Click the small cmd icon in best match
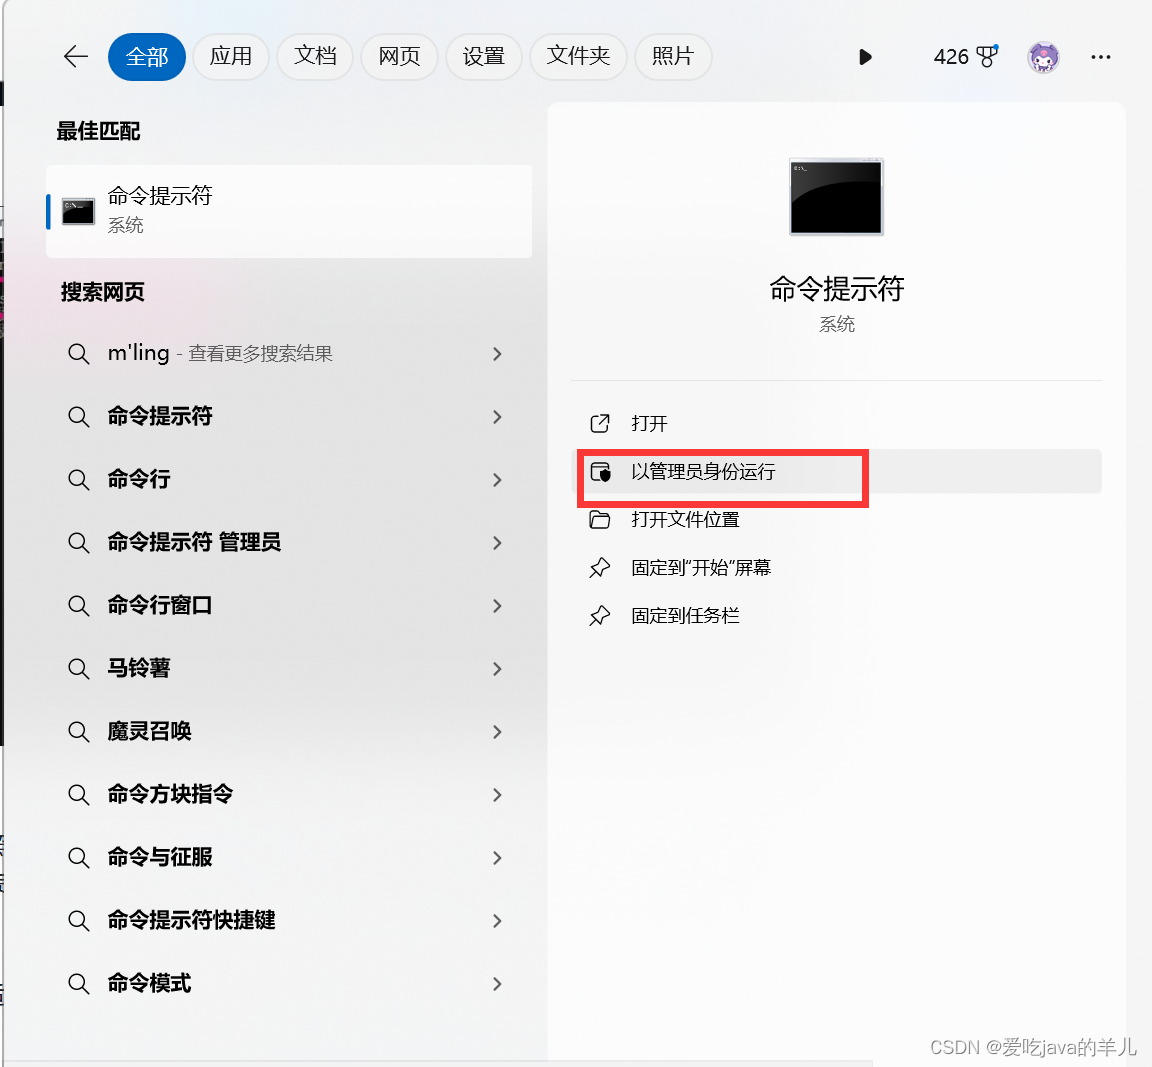Image resolution: width=1152 pixels, height=1067 pixels. [x=78, y=212]
